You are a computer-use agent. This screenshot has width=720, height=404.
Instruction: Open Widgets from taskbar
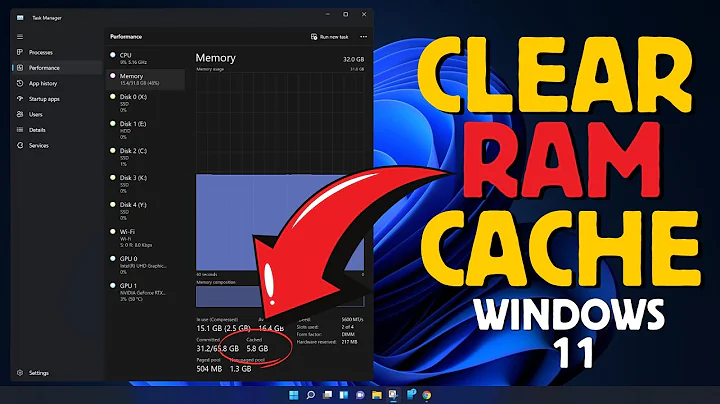pyautogui.click(x=343, y=395)
